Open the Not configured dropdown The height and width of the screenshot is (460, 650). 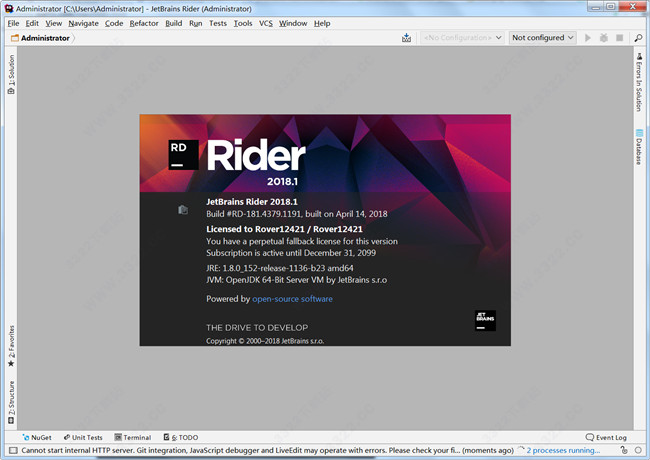543,38
